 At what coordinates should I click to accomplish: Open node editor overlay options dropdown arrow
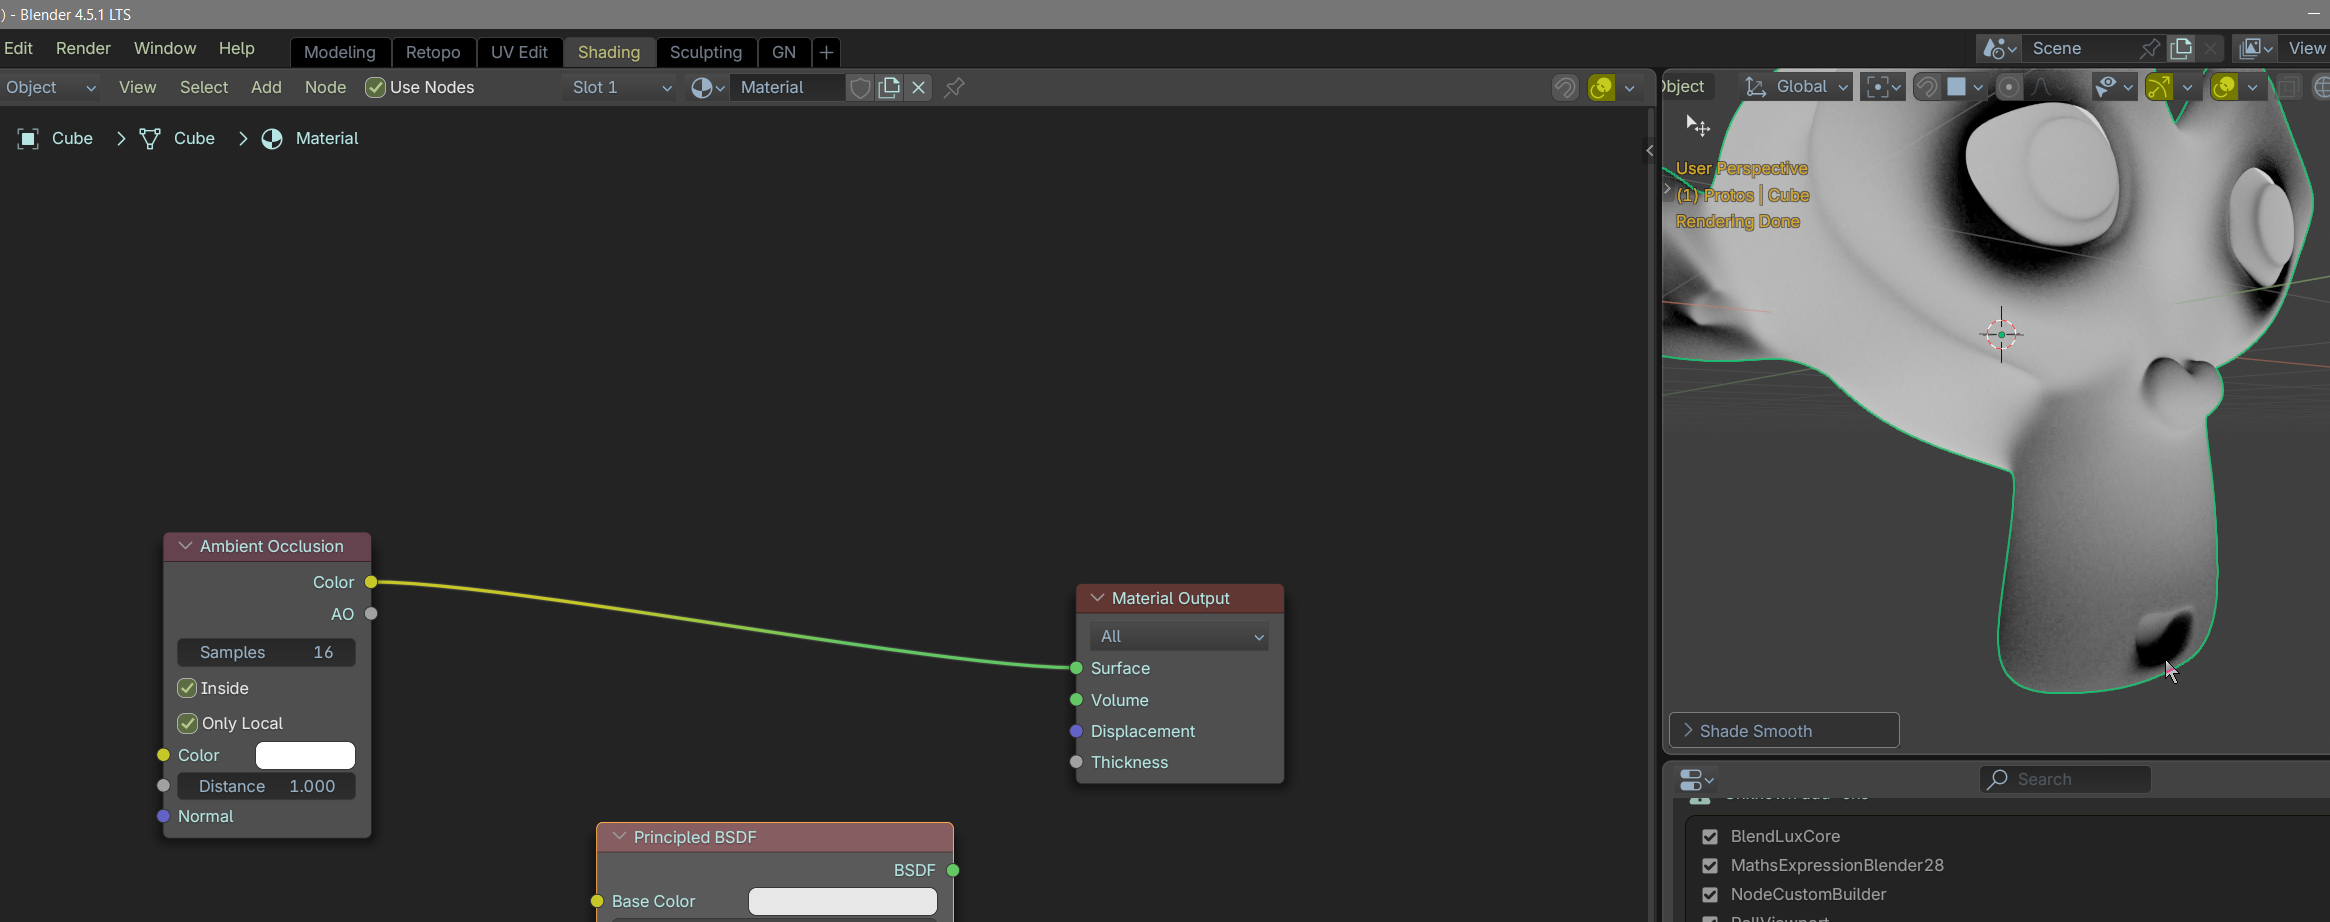tap(1630, 88)
